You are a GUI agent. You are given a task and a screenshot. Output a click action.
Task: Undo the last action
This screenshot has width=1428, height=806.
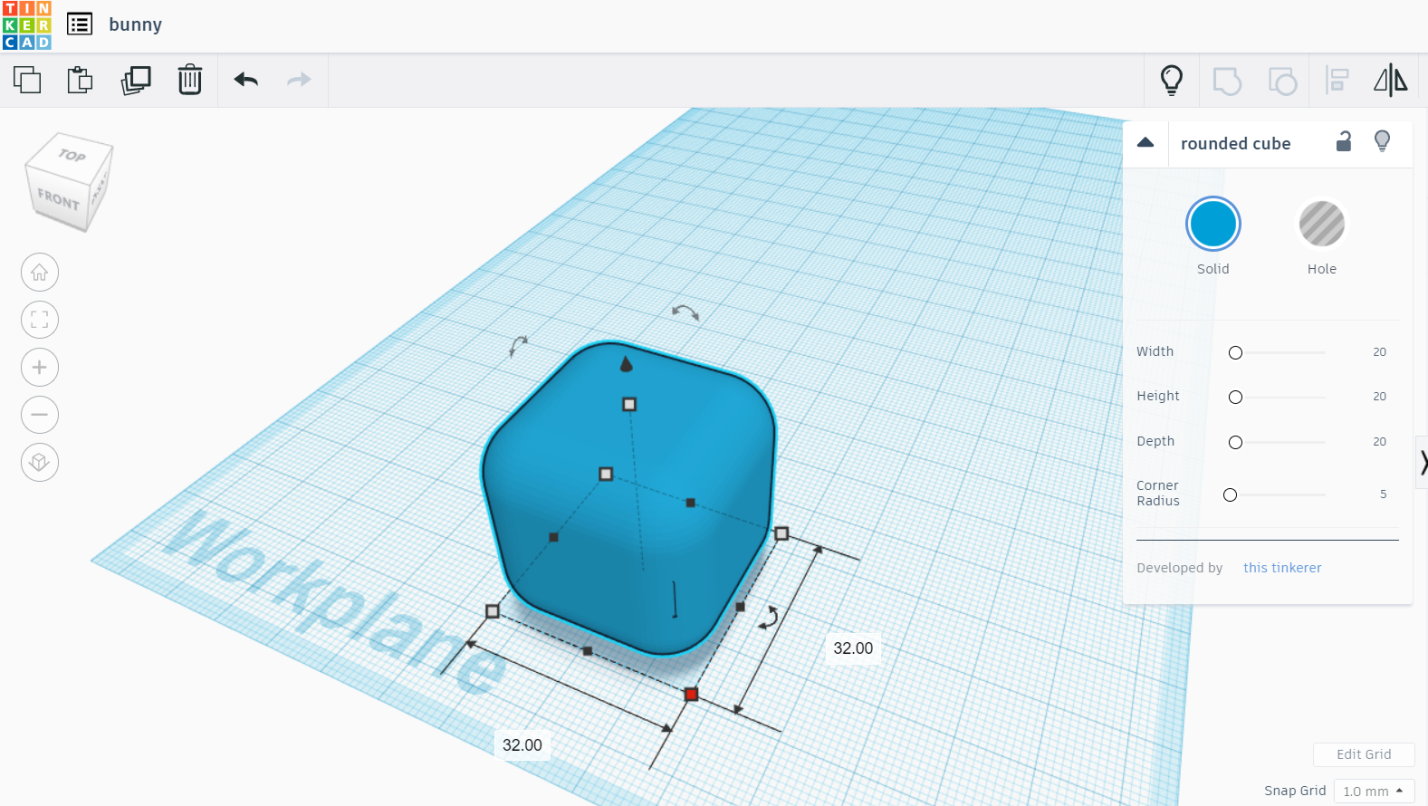pyautogui.click(x=246, y=79)
